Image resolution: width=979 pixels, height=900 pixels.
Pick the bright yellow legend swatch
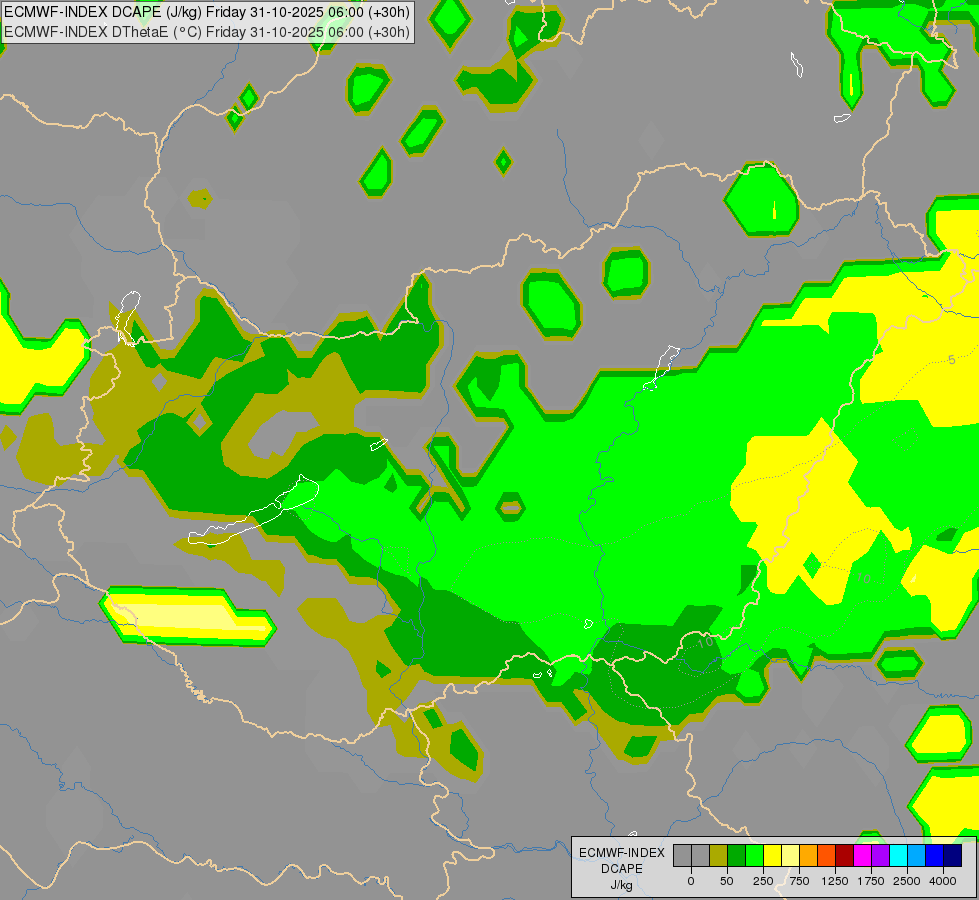tap(772, 856)
